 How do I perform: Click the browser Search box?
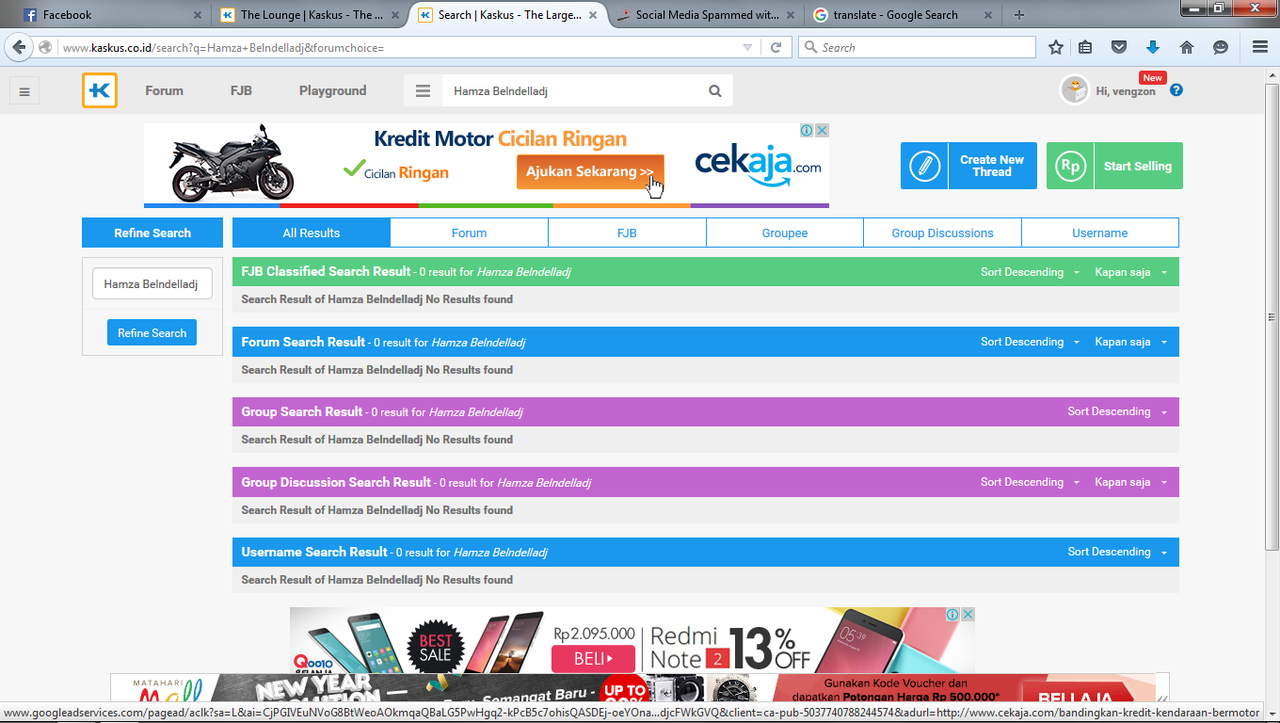tap(917, 47)
